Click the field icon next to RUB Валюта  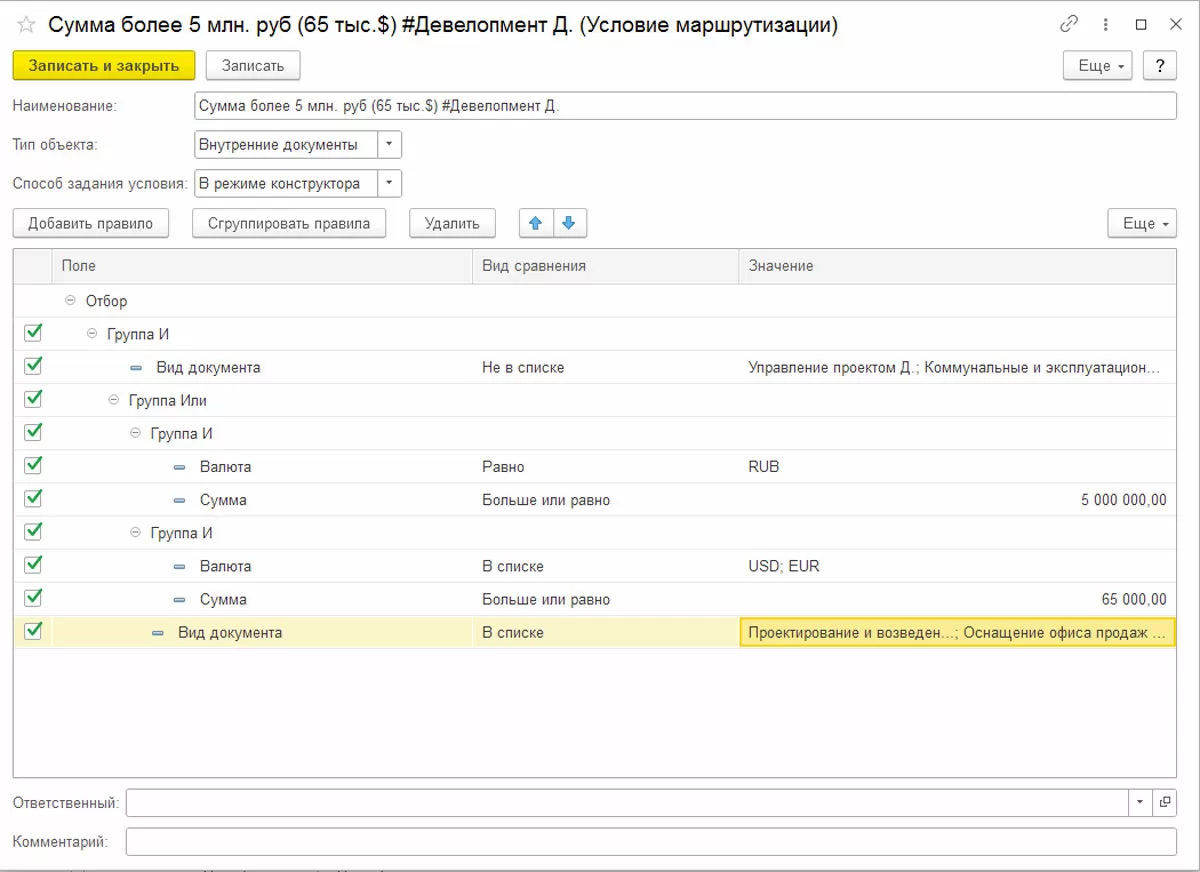[x=179, y=467]
